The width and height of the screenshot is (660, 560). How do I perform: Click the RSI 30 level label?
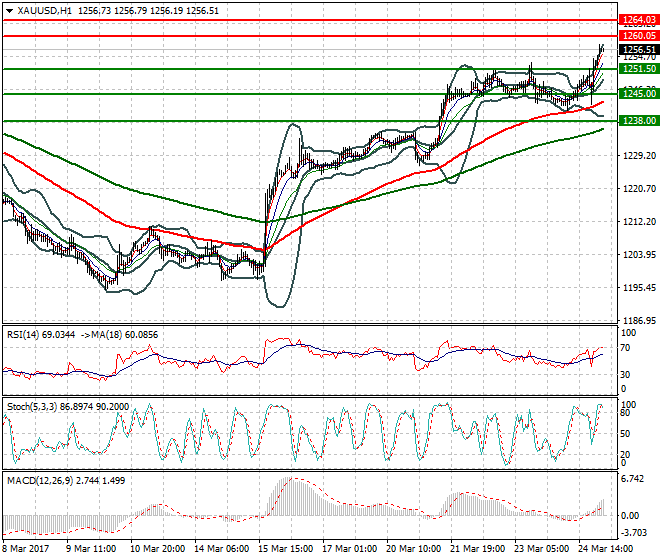click(625, 374)
